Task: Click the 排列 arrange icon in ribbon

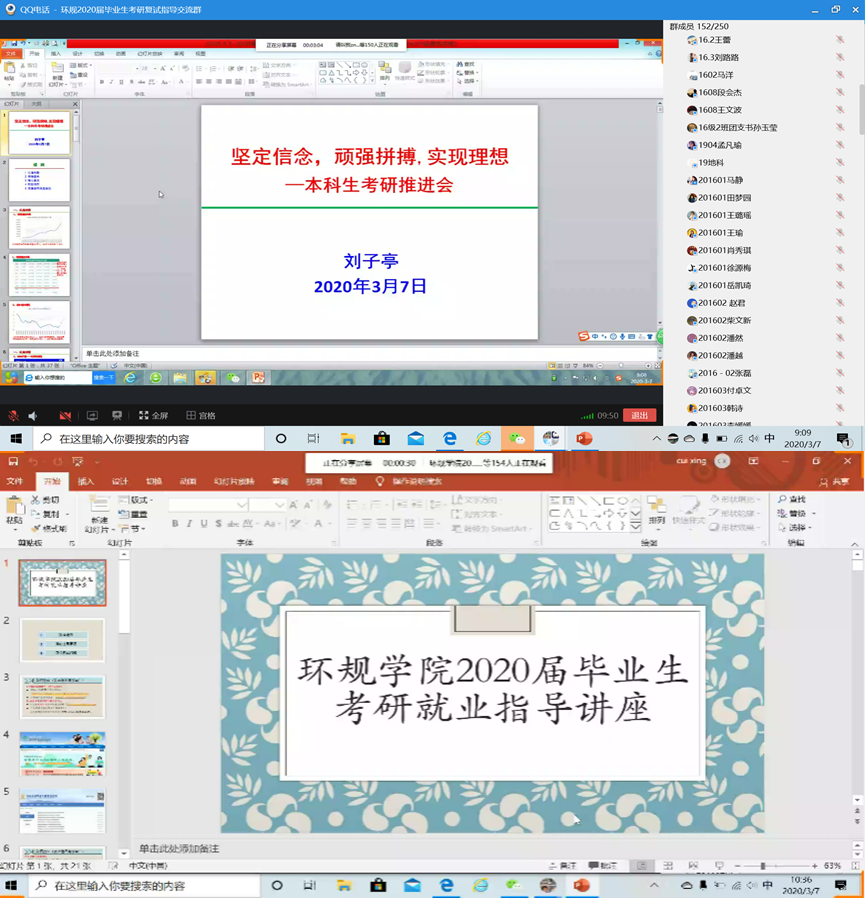Action: 656,507
